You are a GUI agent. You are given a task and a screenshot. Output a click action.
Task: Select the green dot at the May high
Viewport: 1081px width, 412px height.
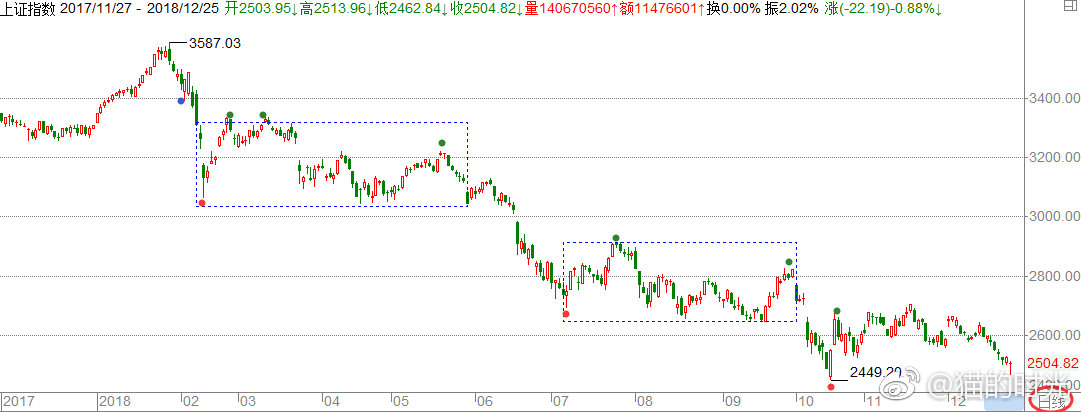(442, 143)
